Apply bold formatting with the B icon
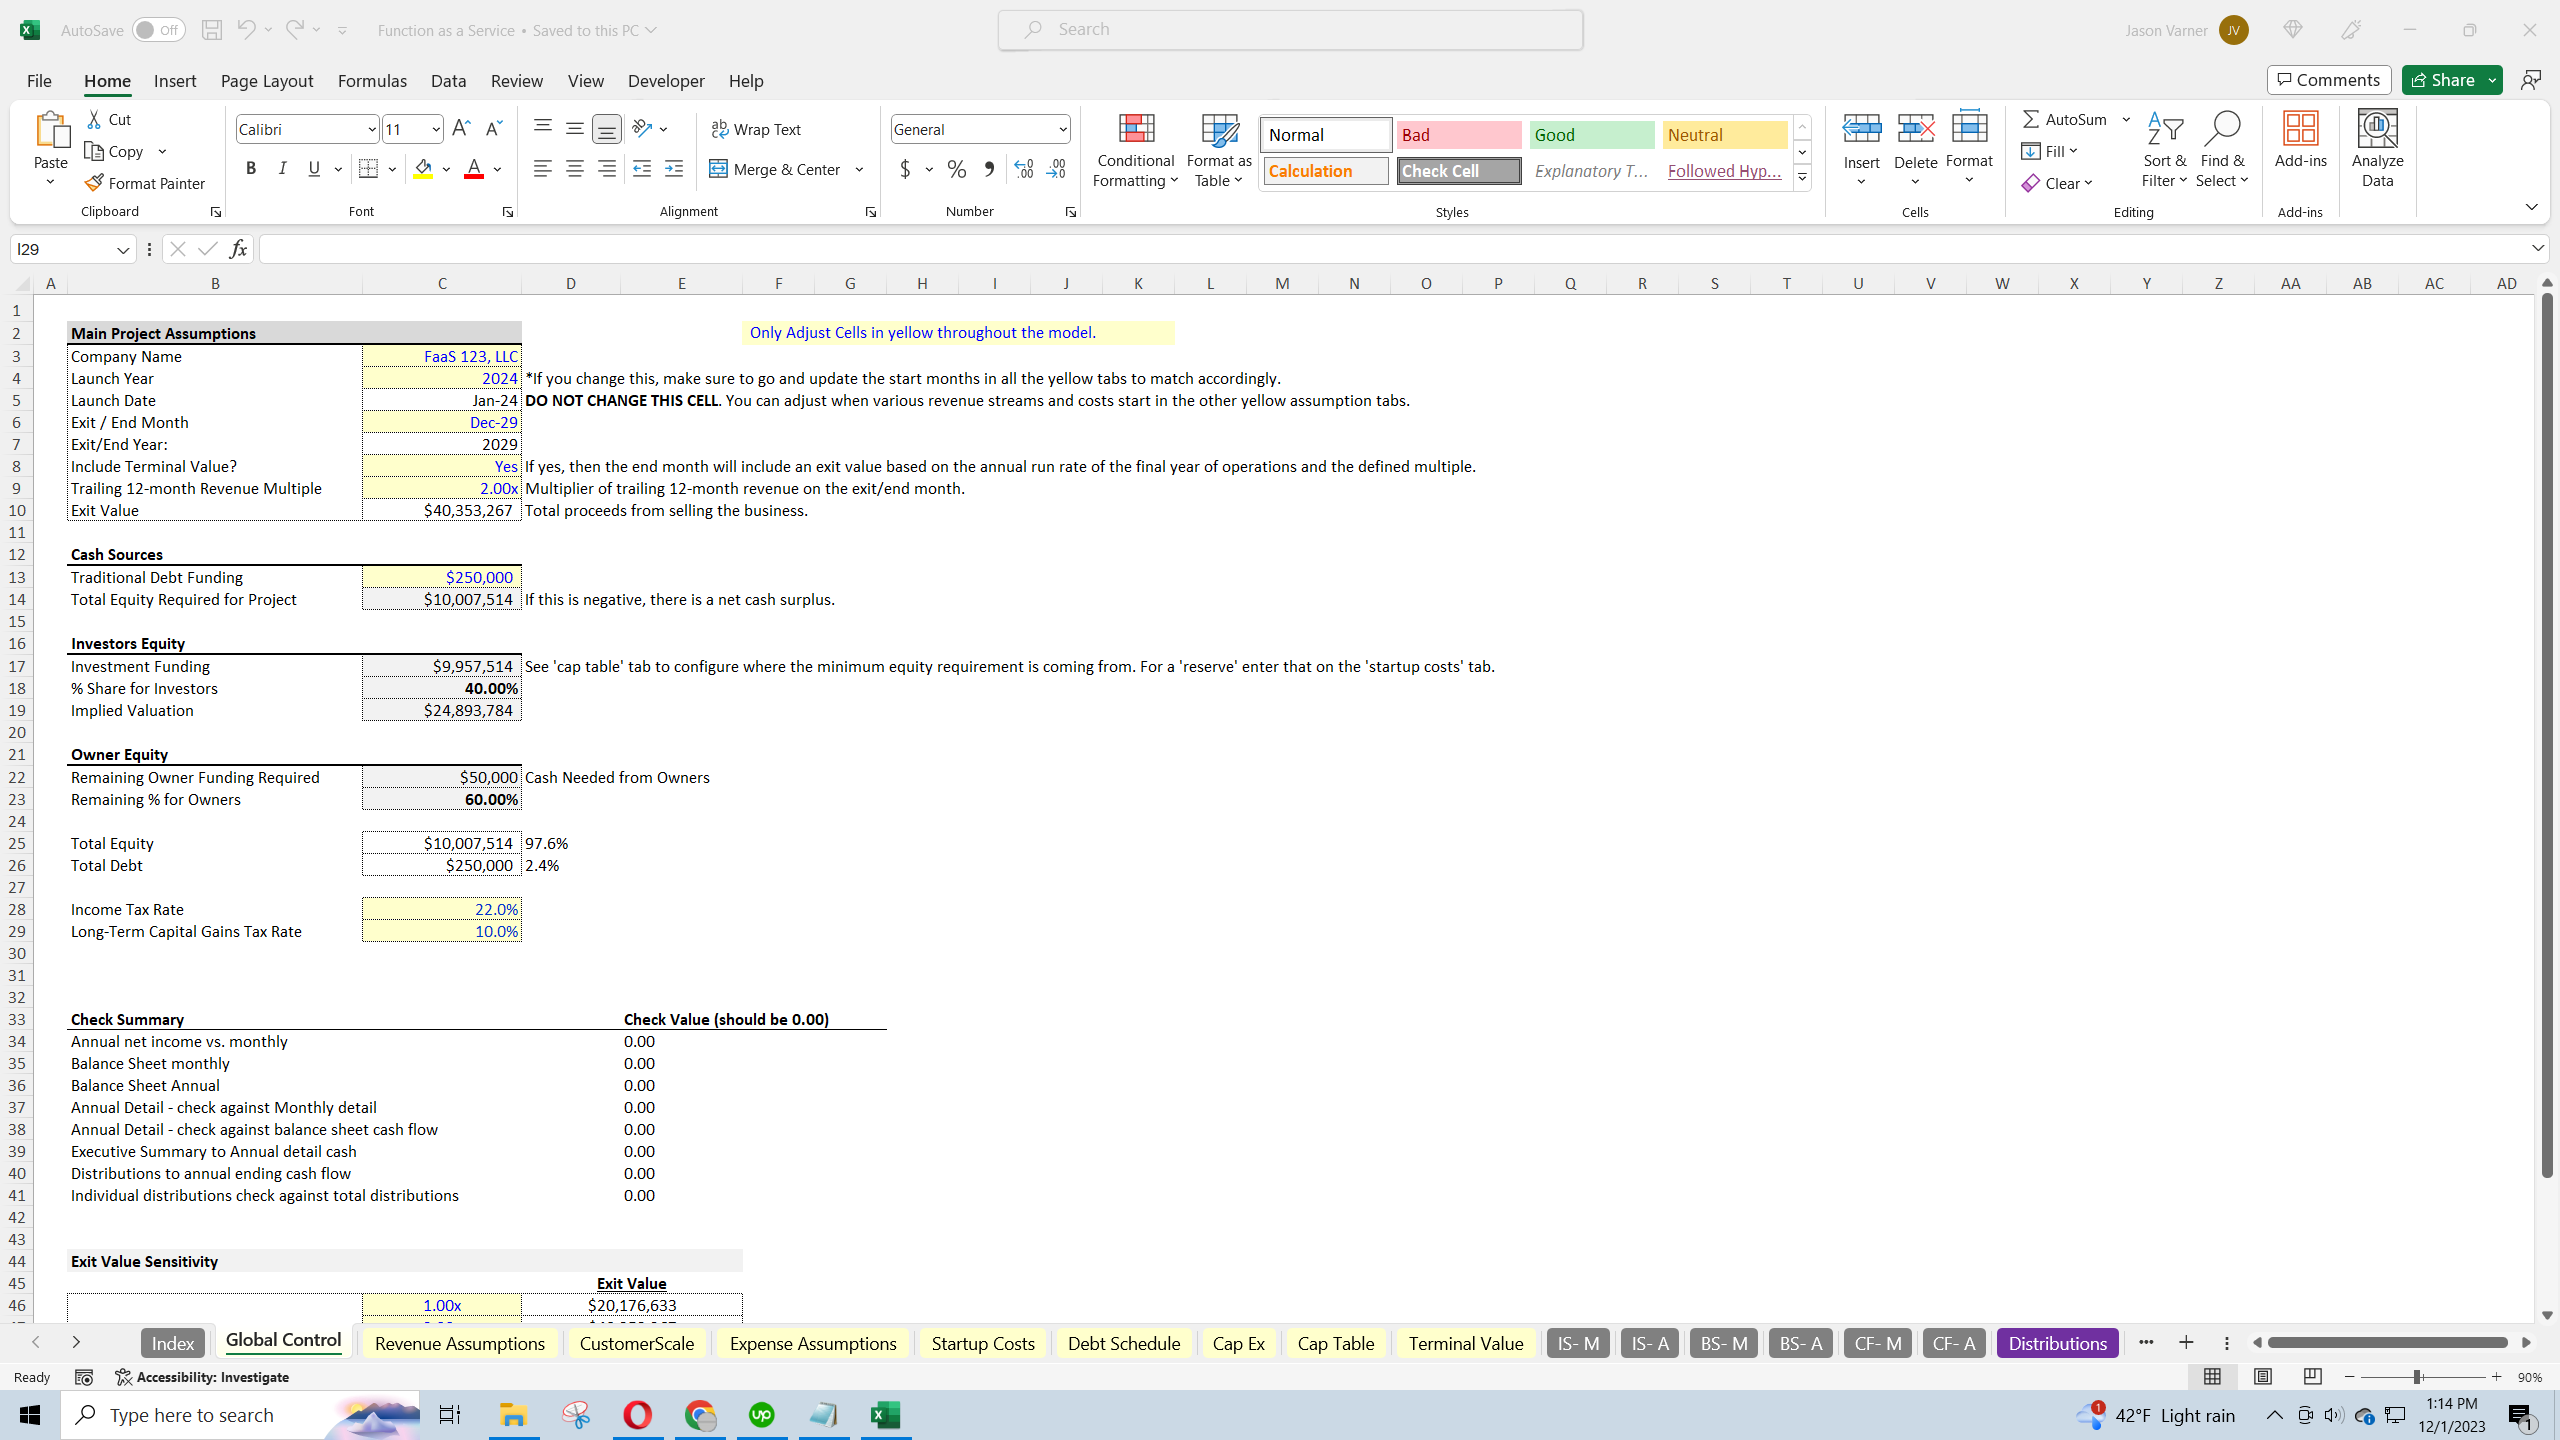Screen dimensions: 2560x1440 tap(251, 169)
